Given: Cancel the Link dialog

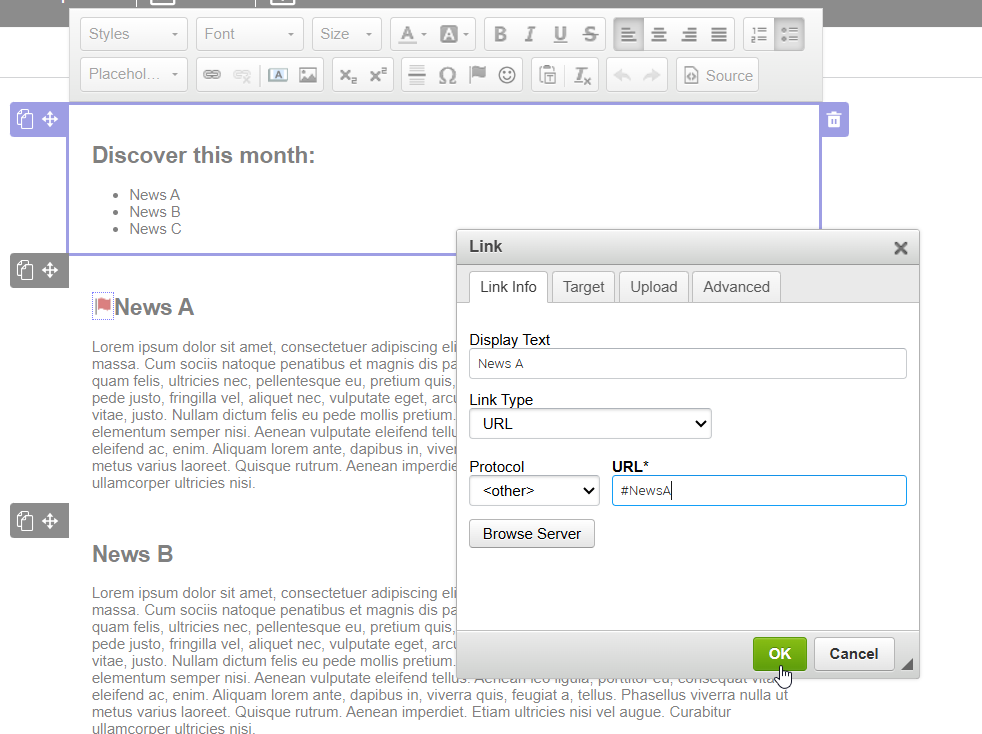Looking at the screenshot, I should (853, 654).
